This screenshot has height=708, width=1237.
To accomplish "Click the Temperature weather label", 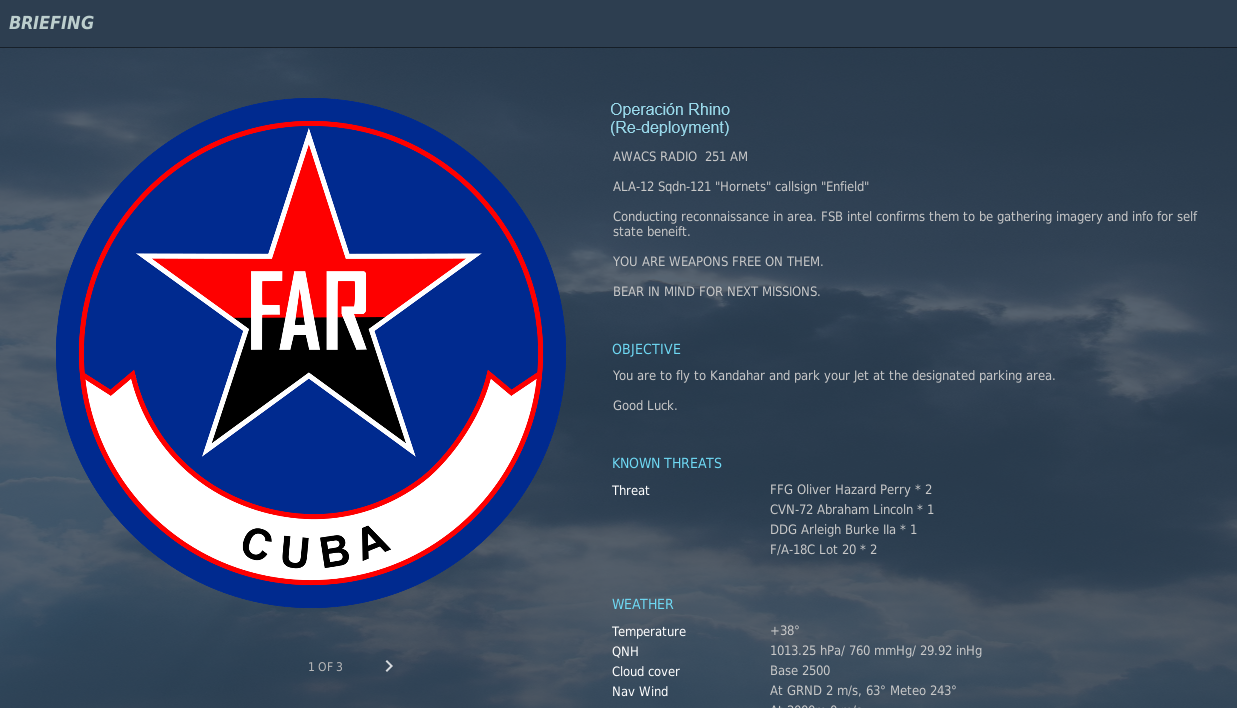I will tap(649, 632).
